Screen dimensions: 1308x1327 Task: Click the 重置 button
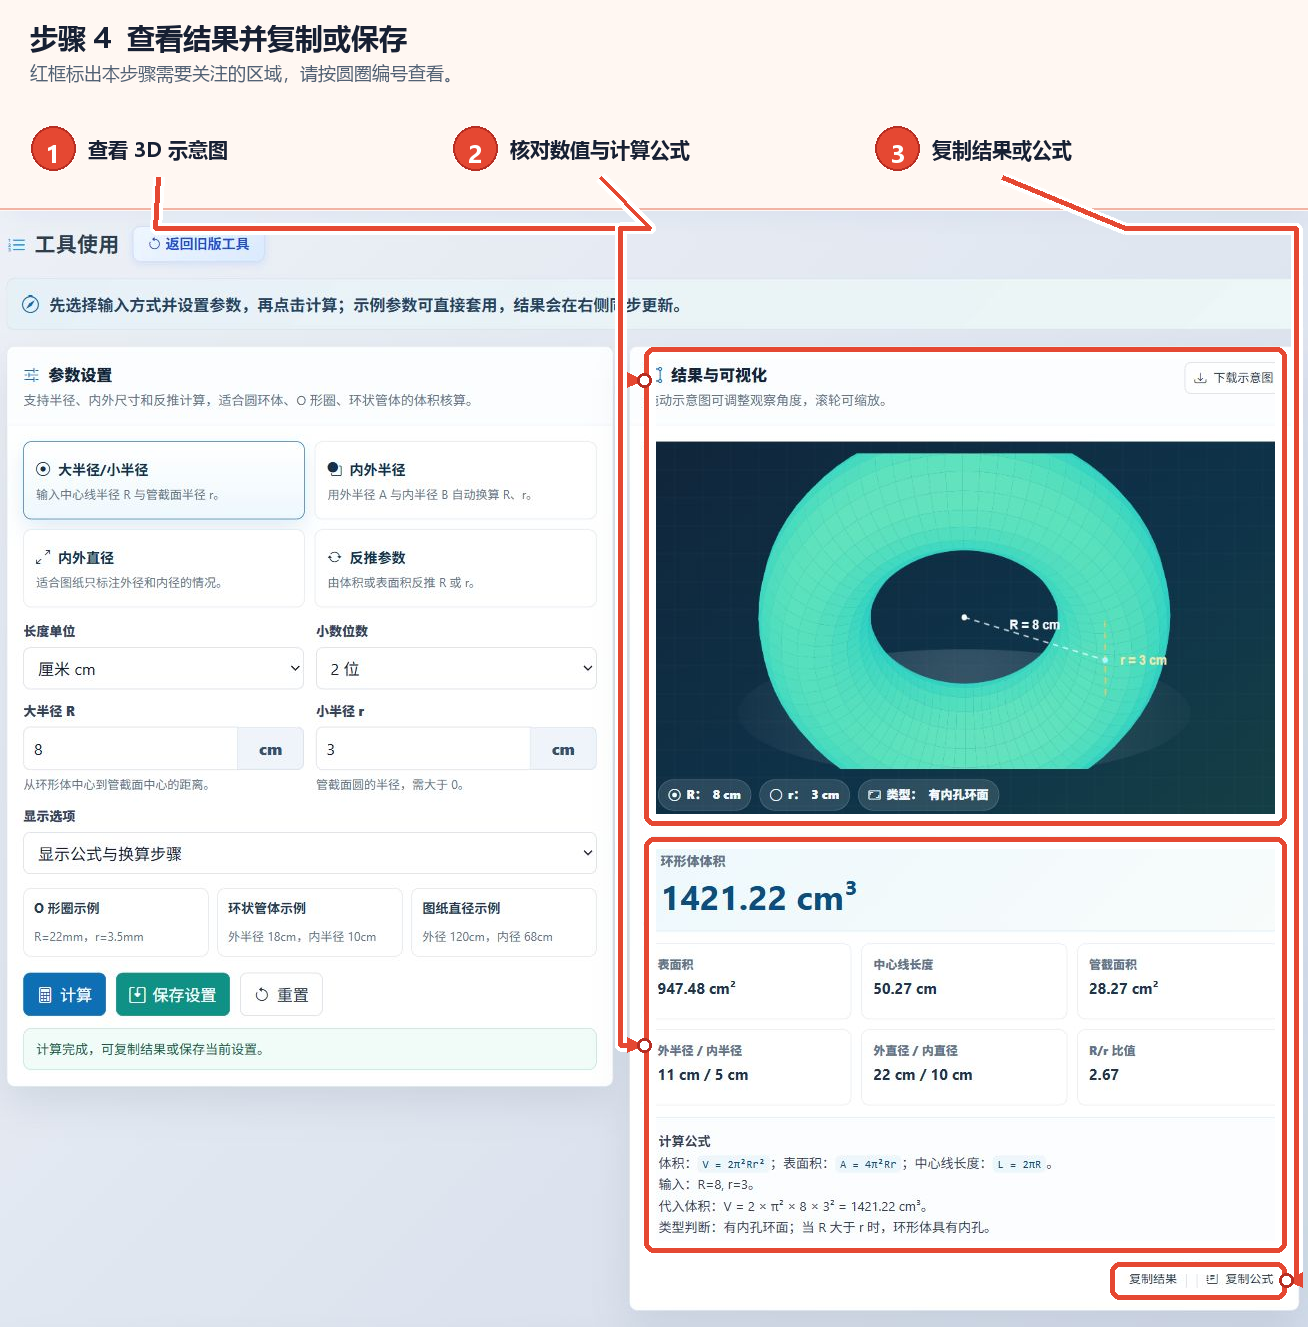[x=281, y=995]
